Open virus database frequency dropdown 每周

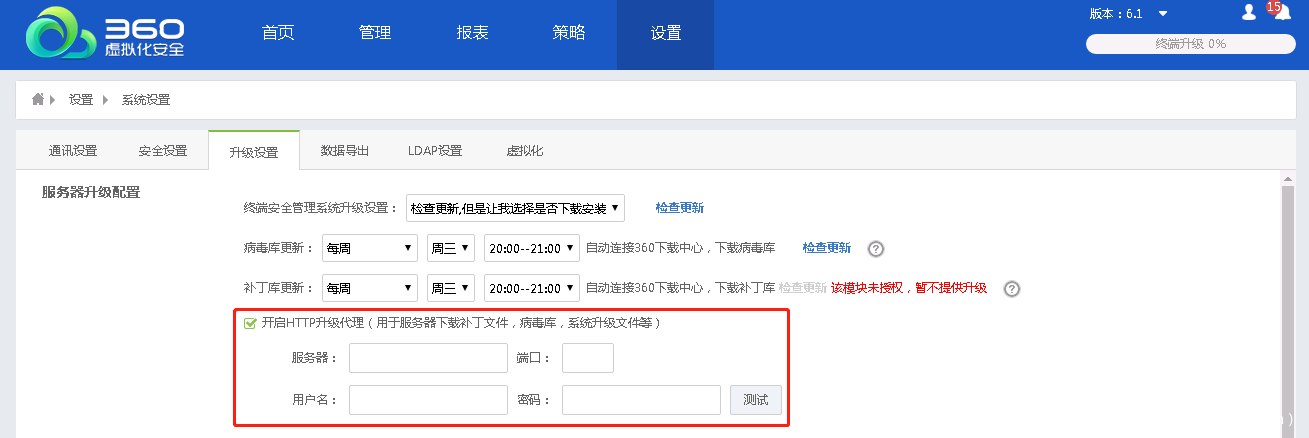[x=369, y=248]
